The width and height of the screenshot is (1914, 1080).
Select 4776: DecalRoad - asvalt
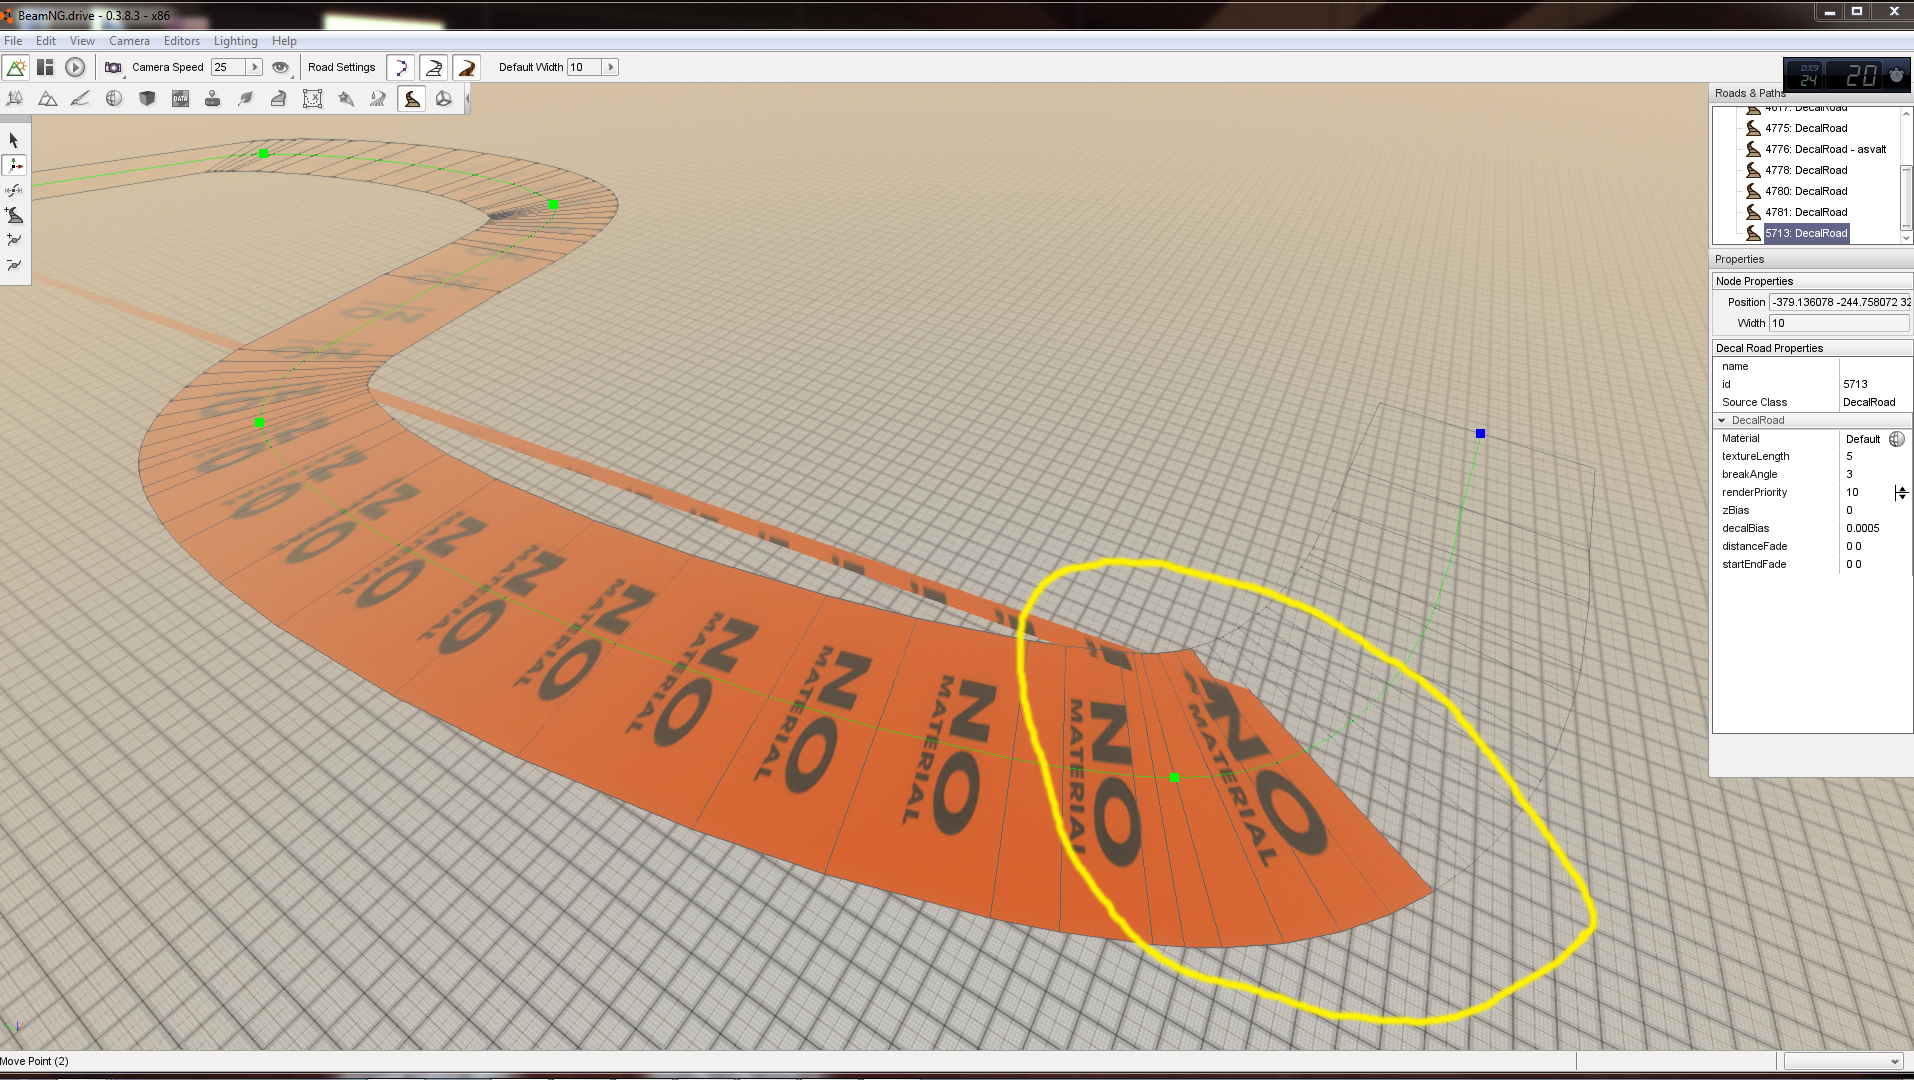[x=1825, y=149]
